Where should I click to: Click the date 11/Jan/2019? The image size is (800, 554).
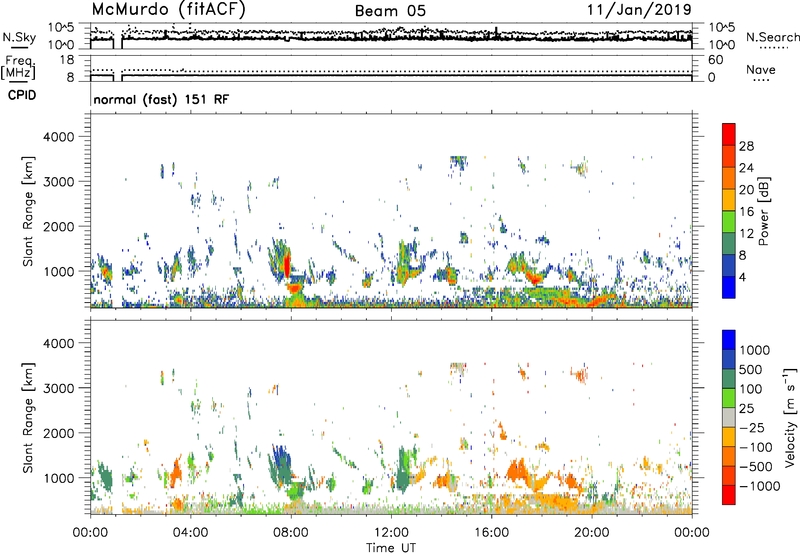[x=639, y=9]
